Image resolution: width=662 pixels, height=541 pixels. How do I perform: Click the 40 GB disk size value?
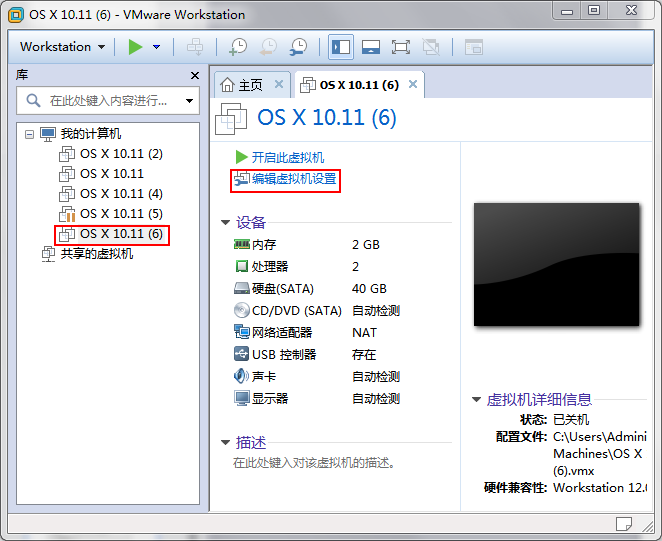click(369, 288)
